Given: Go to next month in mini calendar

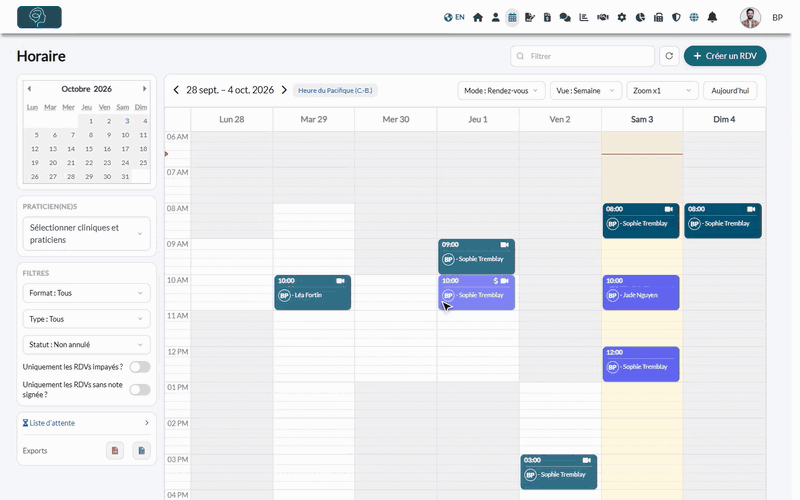Looking at the screenshot, I should pos(144,89).
